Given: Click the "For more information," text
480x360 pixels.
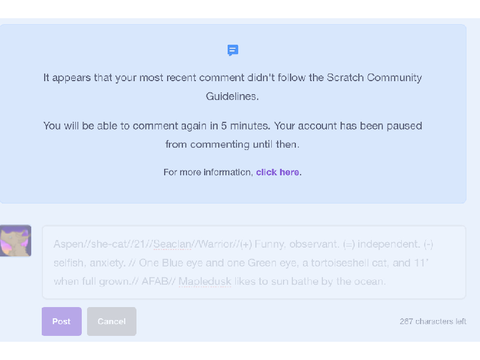Looking at the screenshot, I should pos(208,172).
